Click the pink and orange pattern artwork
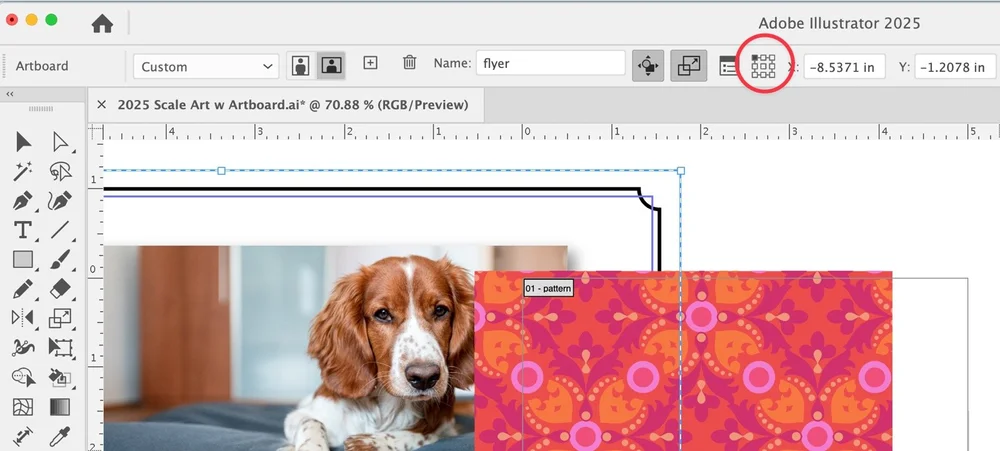Image resolution: width=1000 pixels, height=451 pixels. pyautogui.click(x=683, y=360)
